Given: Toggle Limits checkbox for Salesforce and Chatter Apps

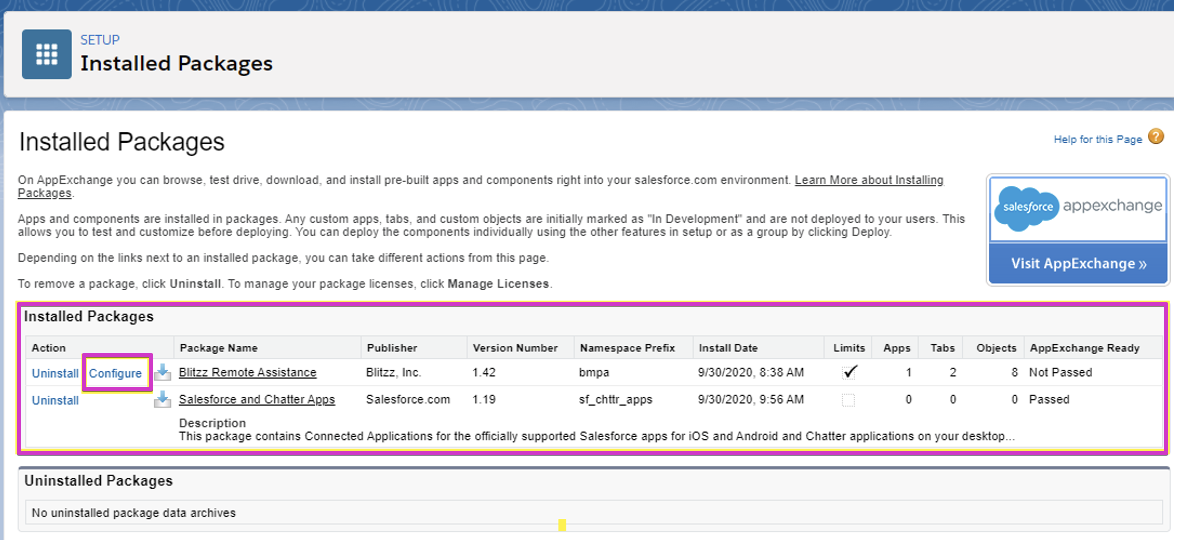Looking at the screenshot, I should [848, 400].
